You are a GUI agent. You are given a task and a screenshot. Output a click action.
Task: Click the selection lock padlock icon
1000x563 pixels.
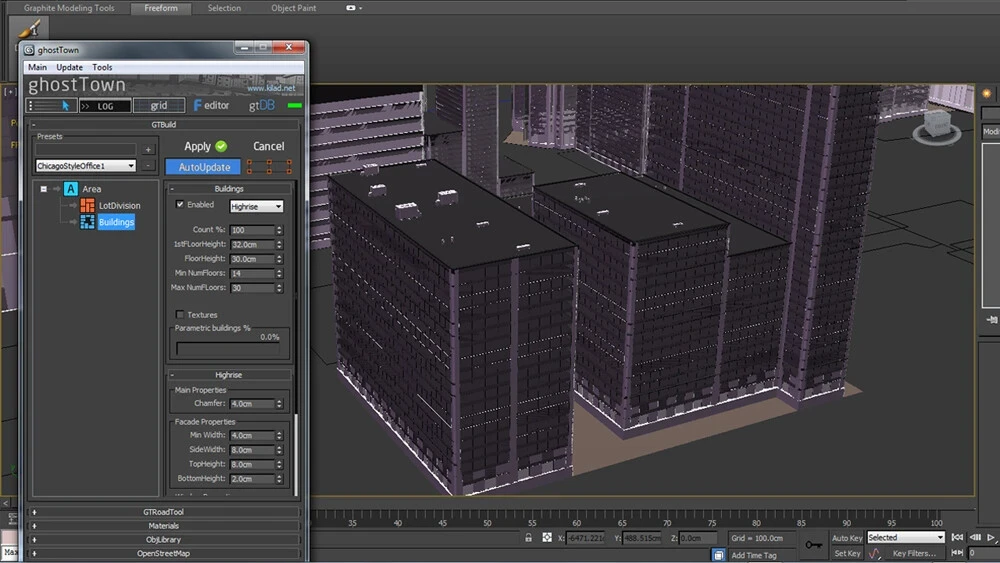point(528,538)
